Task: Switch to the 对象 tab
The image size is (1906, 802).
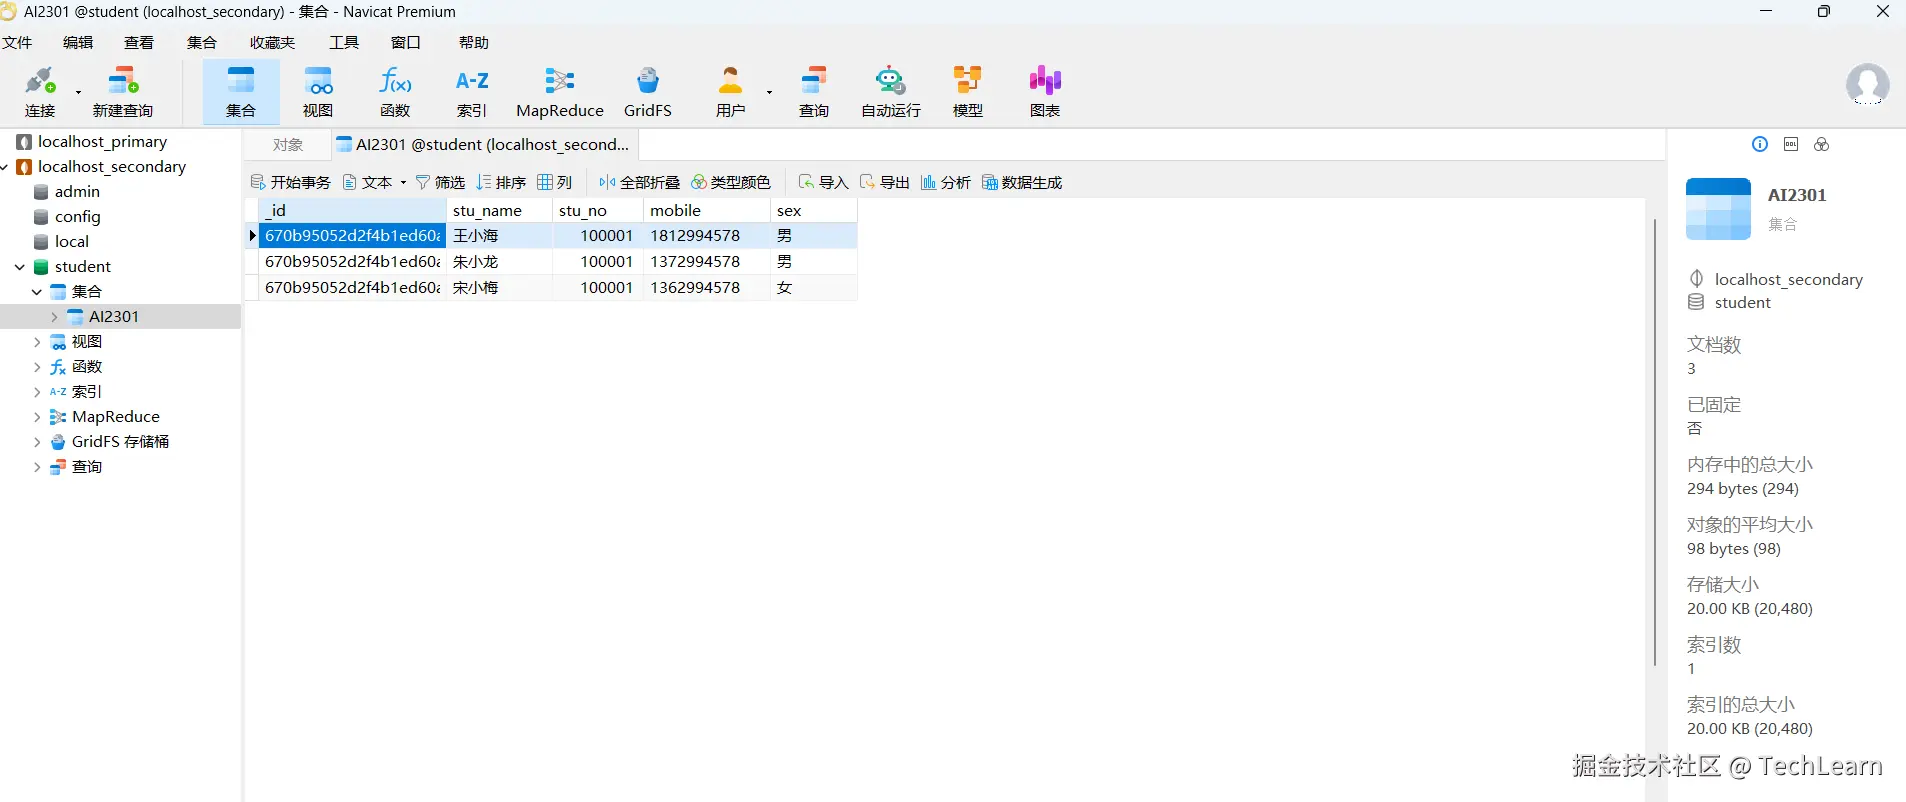Action: point(288,145)
